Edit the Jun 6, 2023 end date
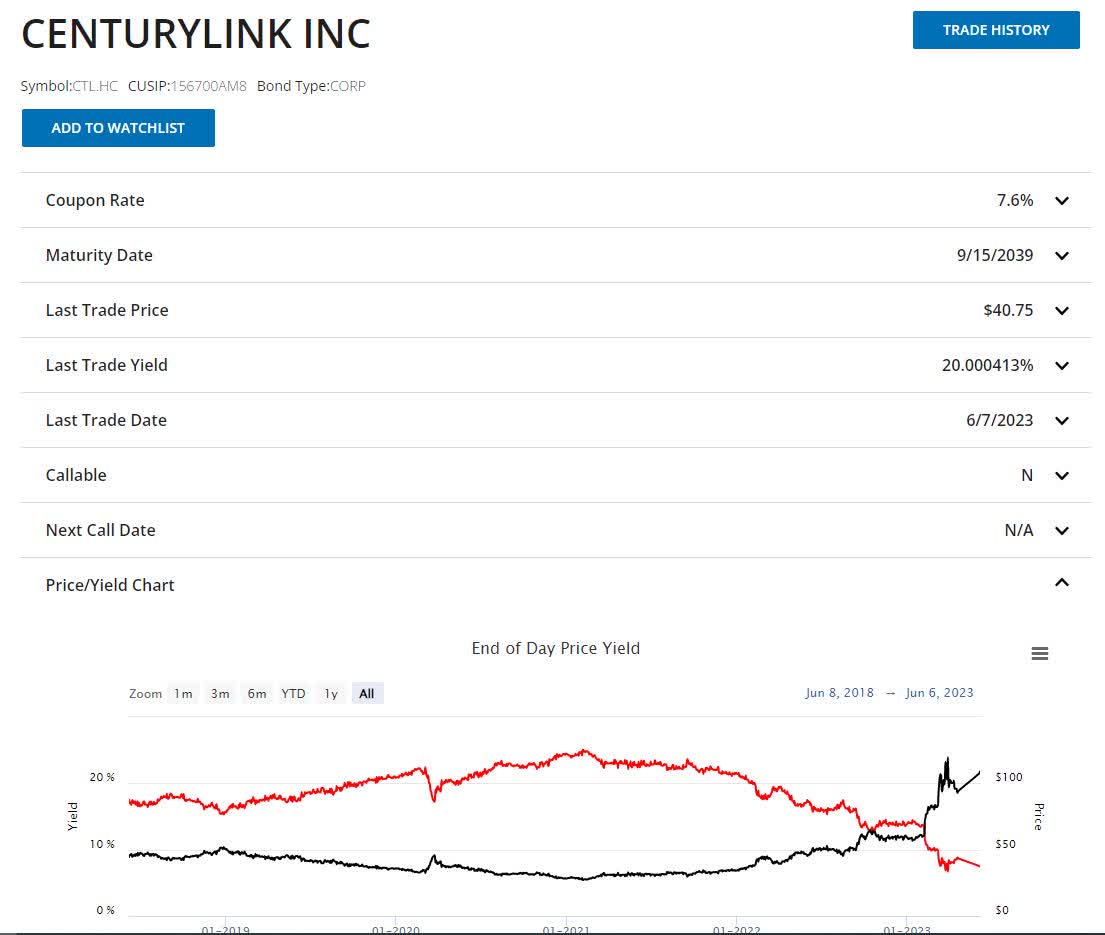Image resolution: width=1105 pixels, height=935 pixels. pyautogui.click(x=939, y=693)
